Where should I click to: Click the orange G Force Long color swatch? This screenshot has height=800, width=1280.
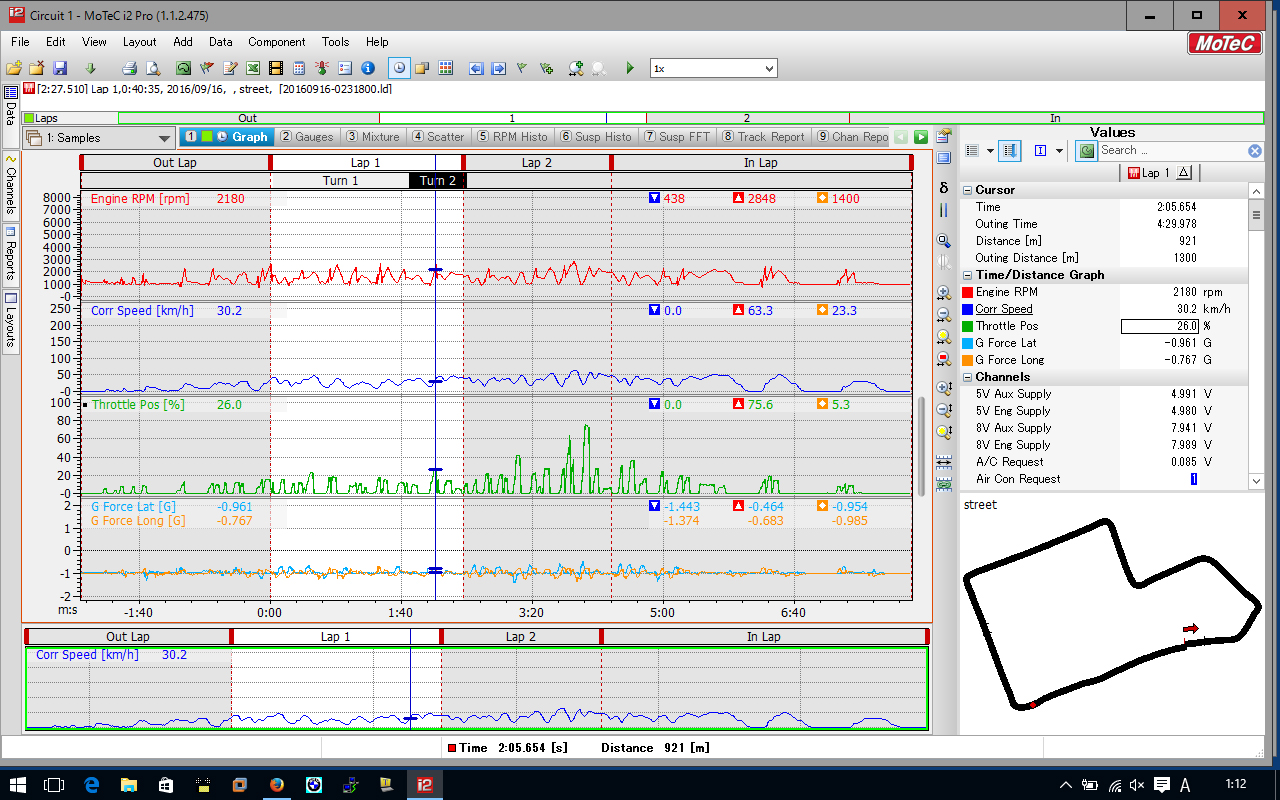point(967,360)
